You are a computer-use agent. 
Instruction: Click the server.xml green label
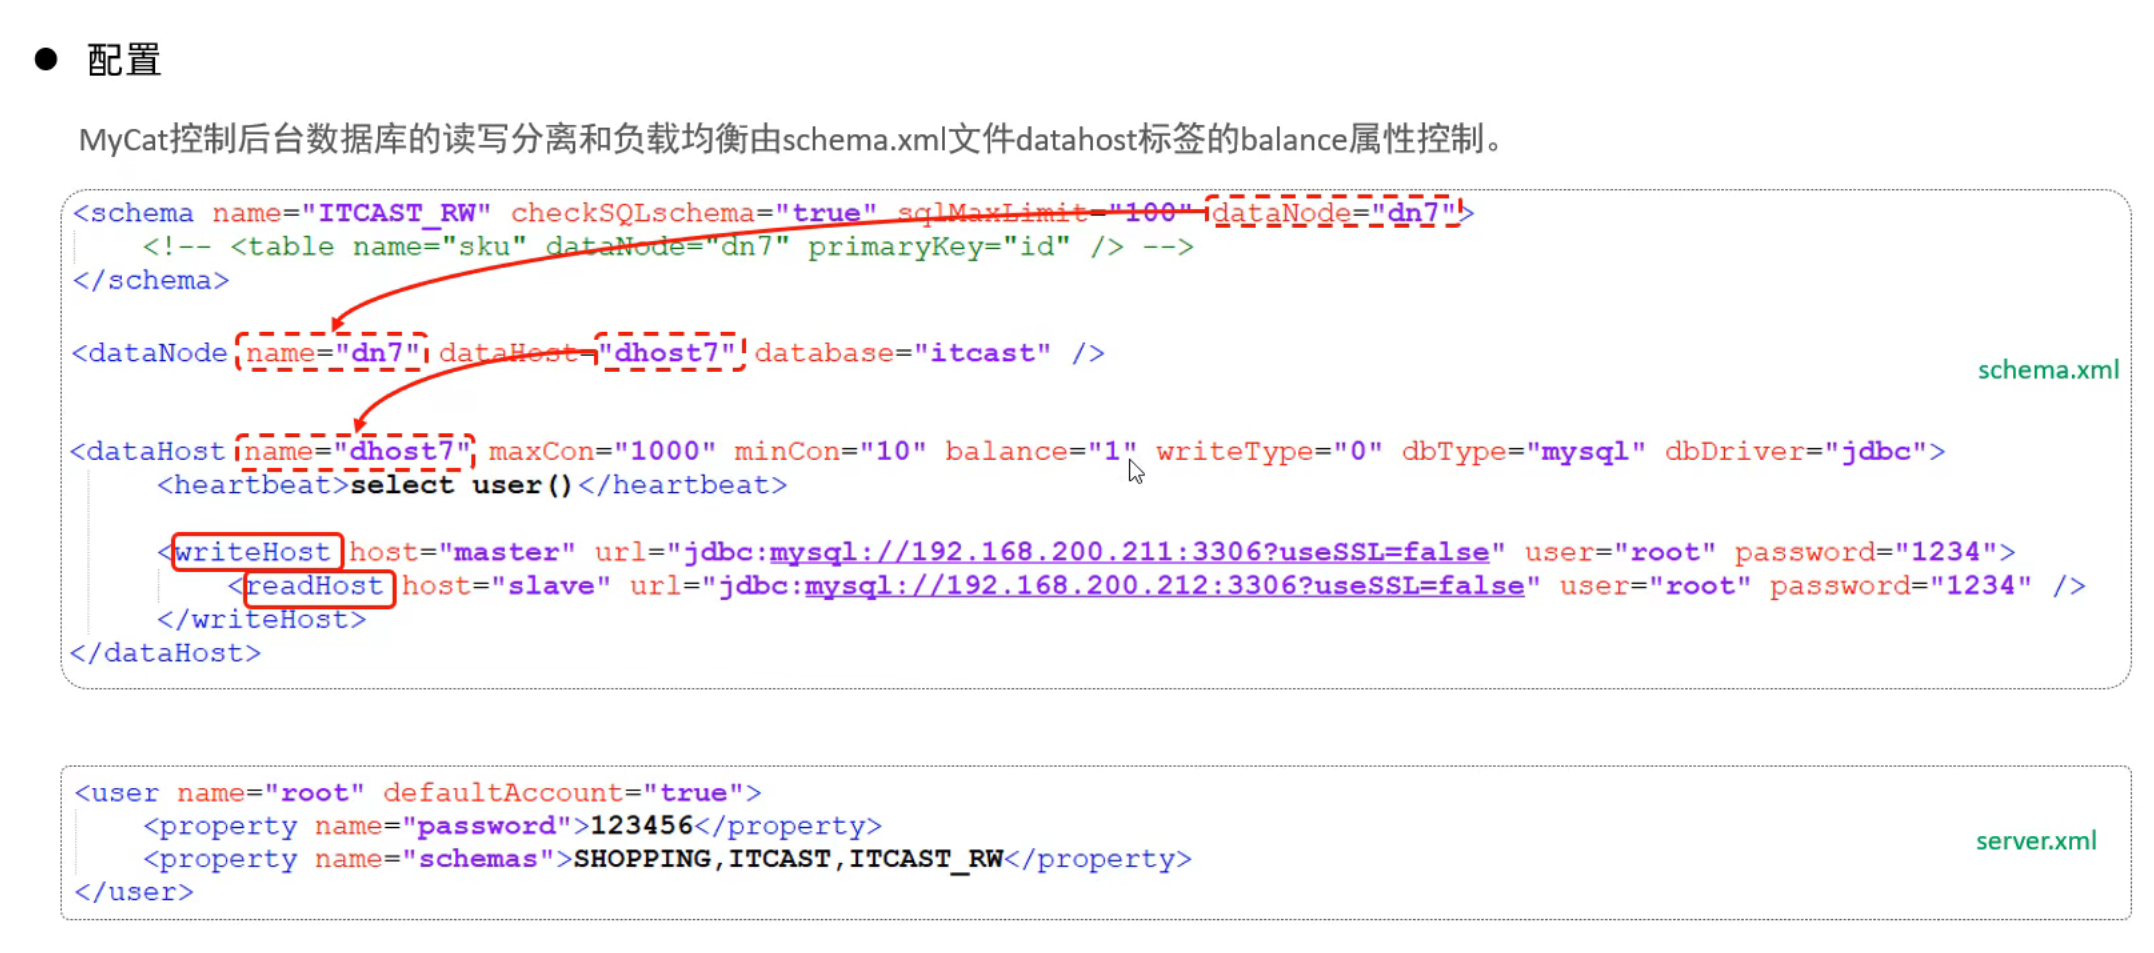click(x=2036, y=841)
